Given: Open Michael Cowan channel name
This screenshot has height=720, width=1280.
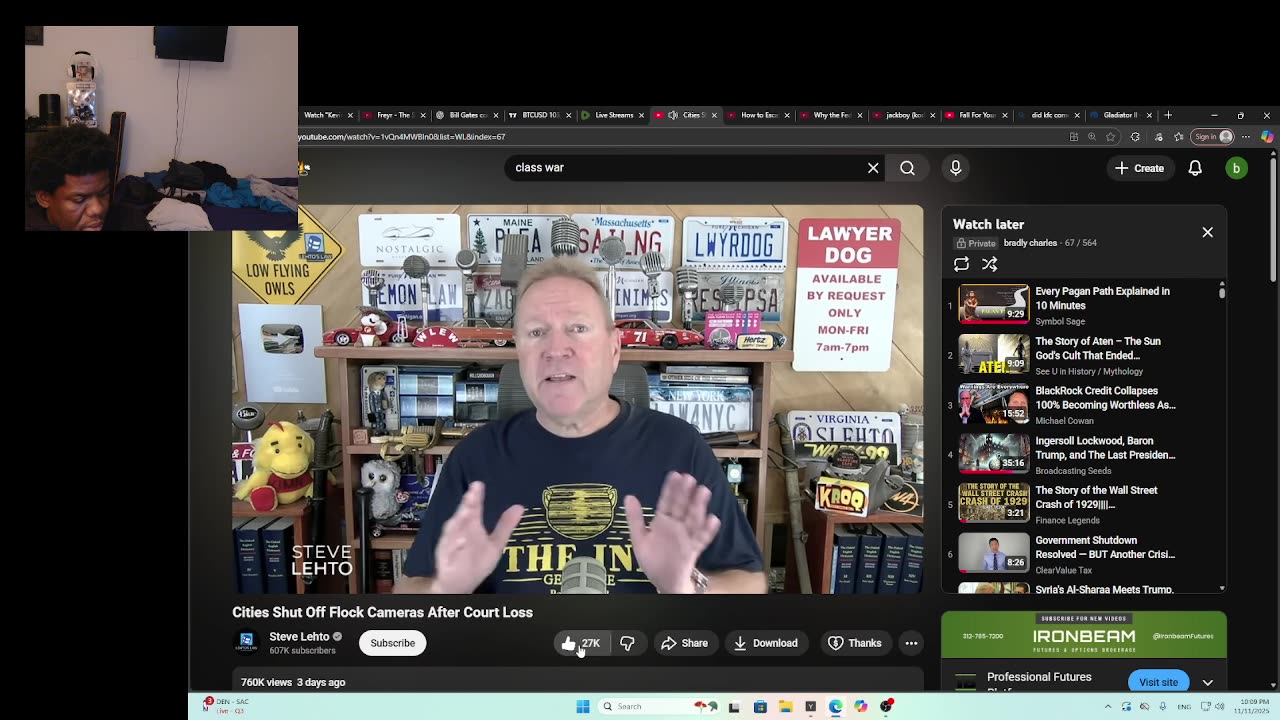Looking at the screenshot, I should (1064, 421).
